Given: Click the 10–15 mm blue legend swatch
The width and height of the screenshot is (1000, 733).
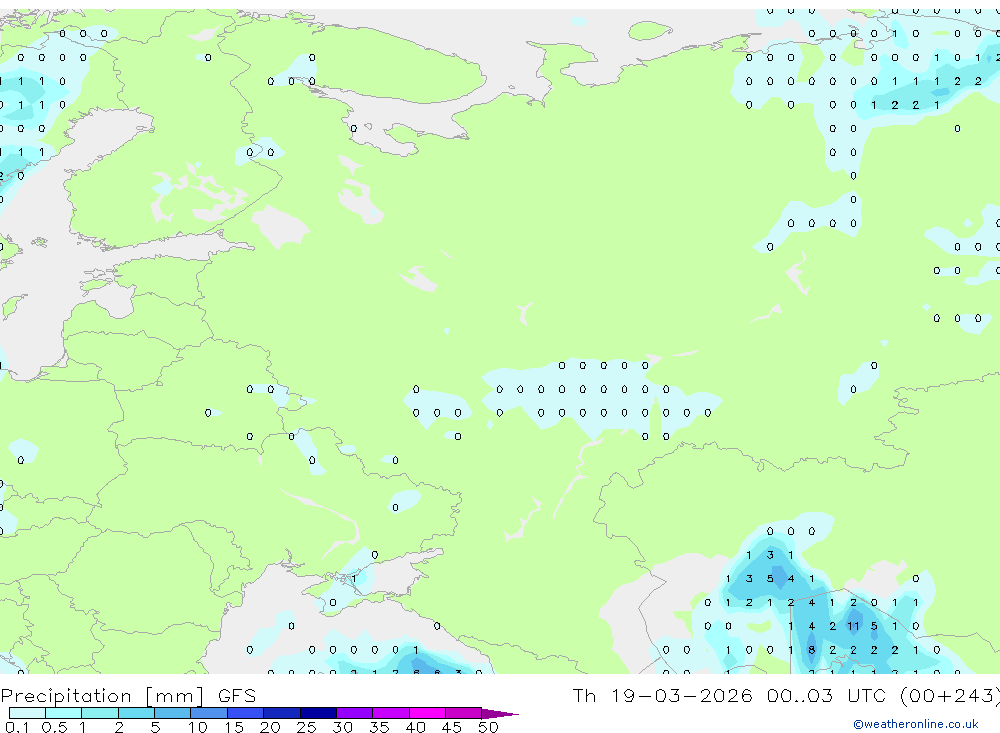Looking at the screenshot, I should [x=209, y=713].
